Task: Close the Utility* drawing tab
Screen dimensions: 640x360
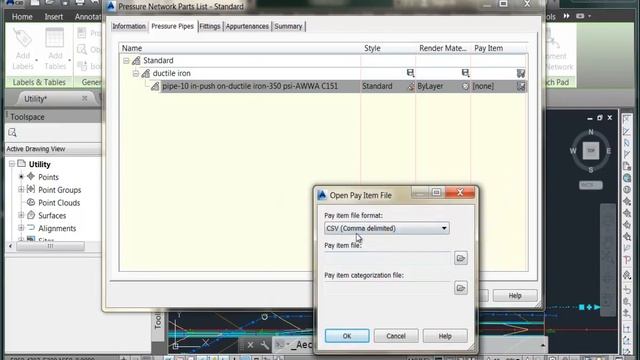Action: coord(84,99)
